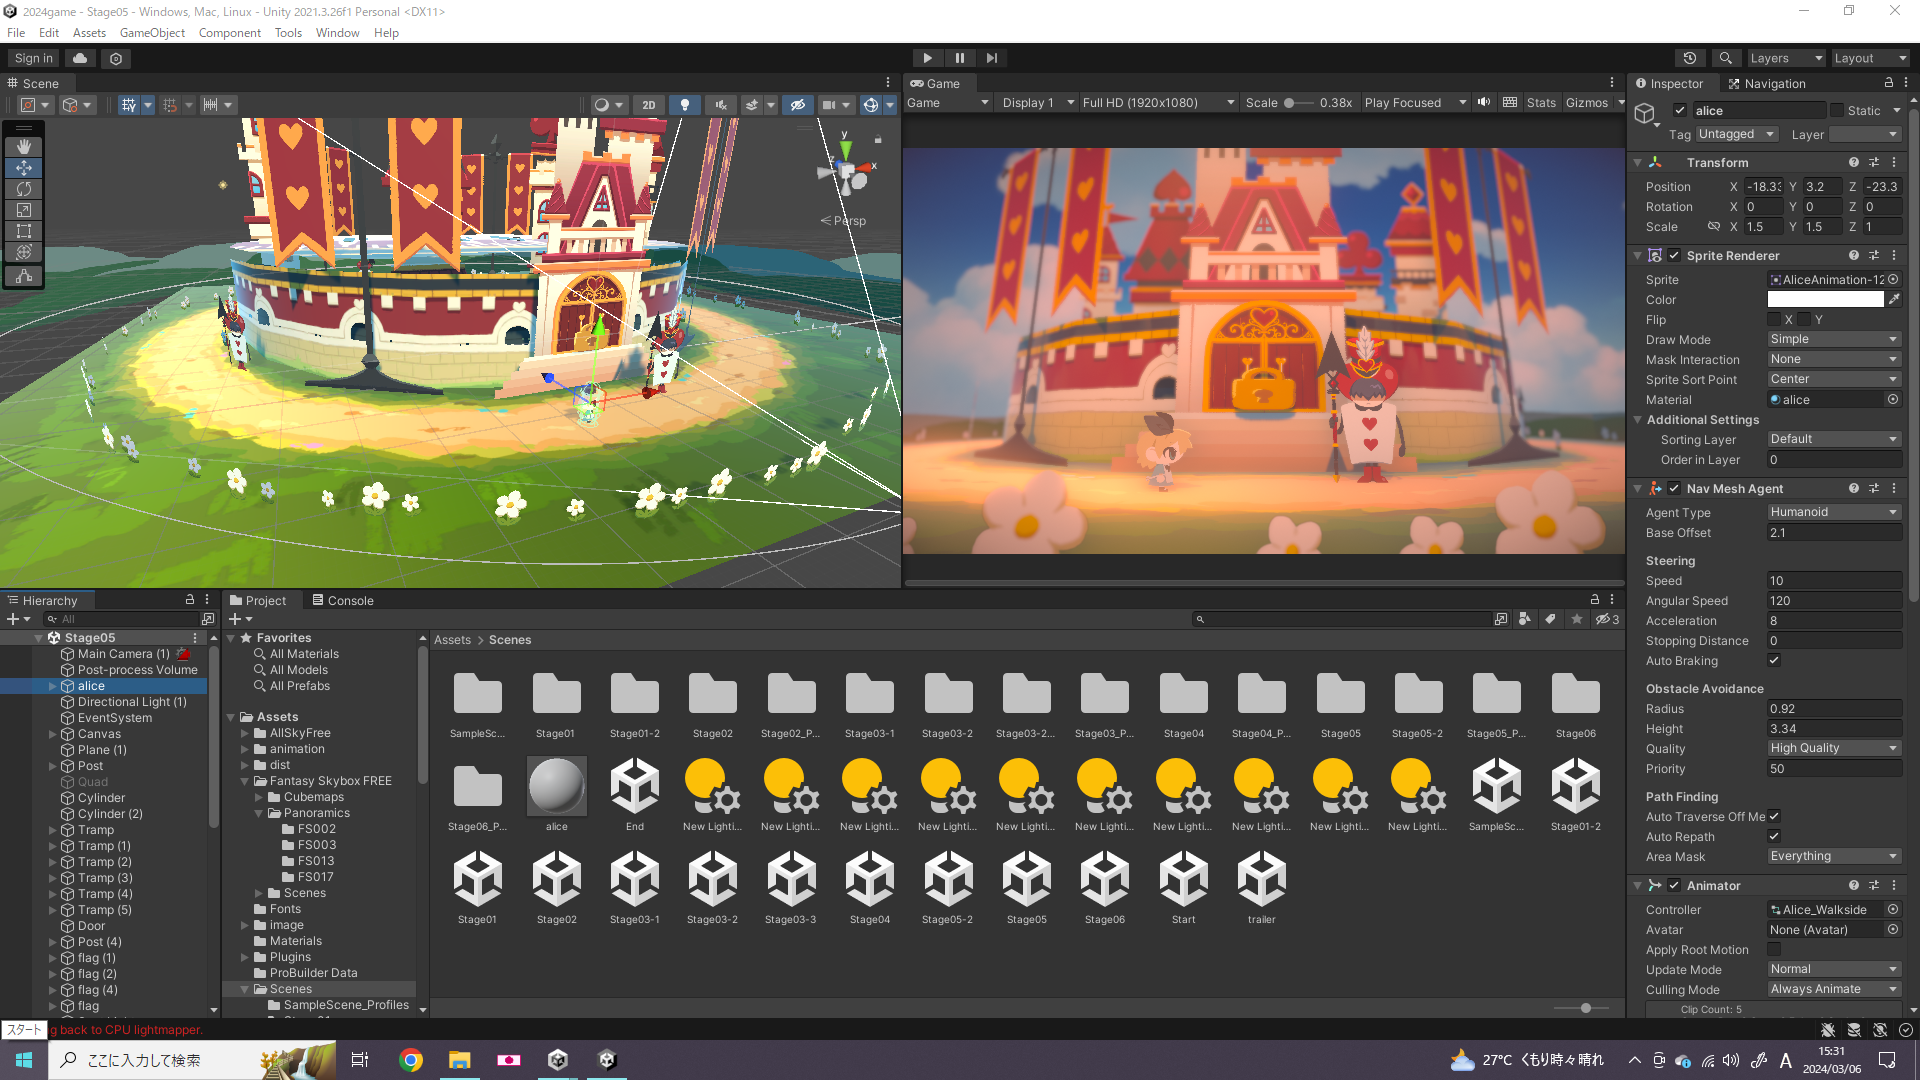1920x1080 pixels.
Task: Click the Play button
Action: click(927, 58)
